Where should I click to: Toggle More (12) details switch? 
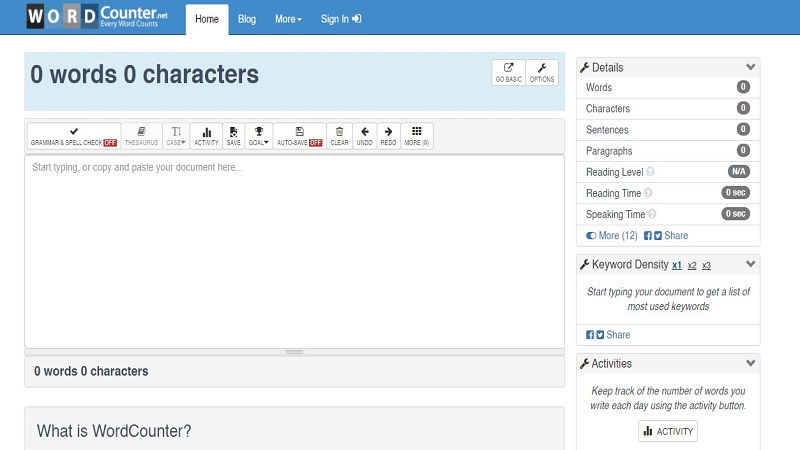[x=612, y=236]
